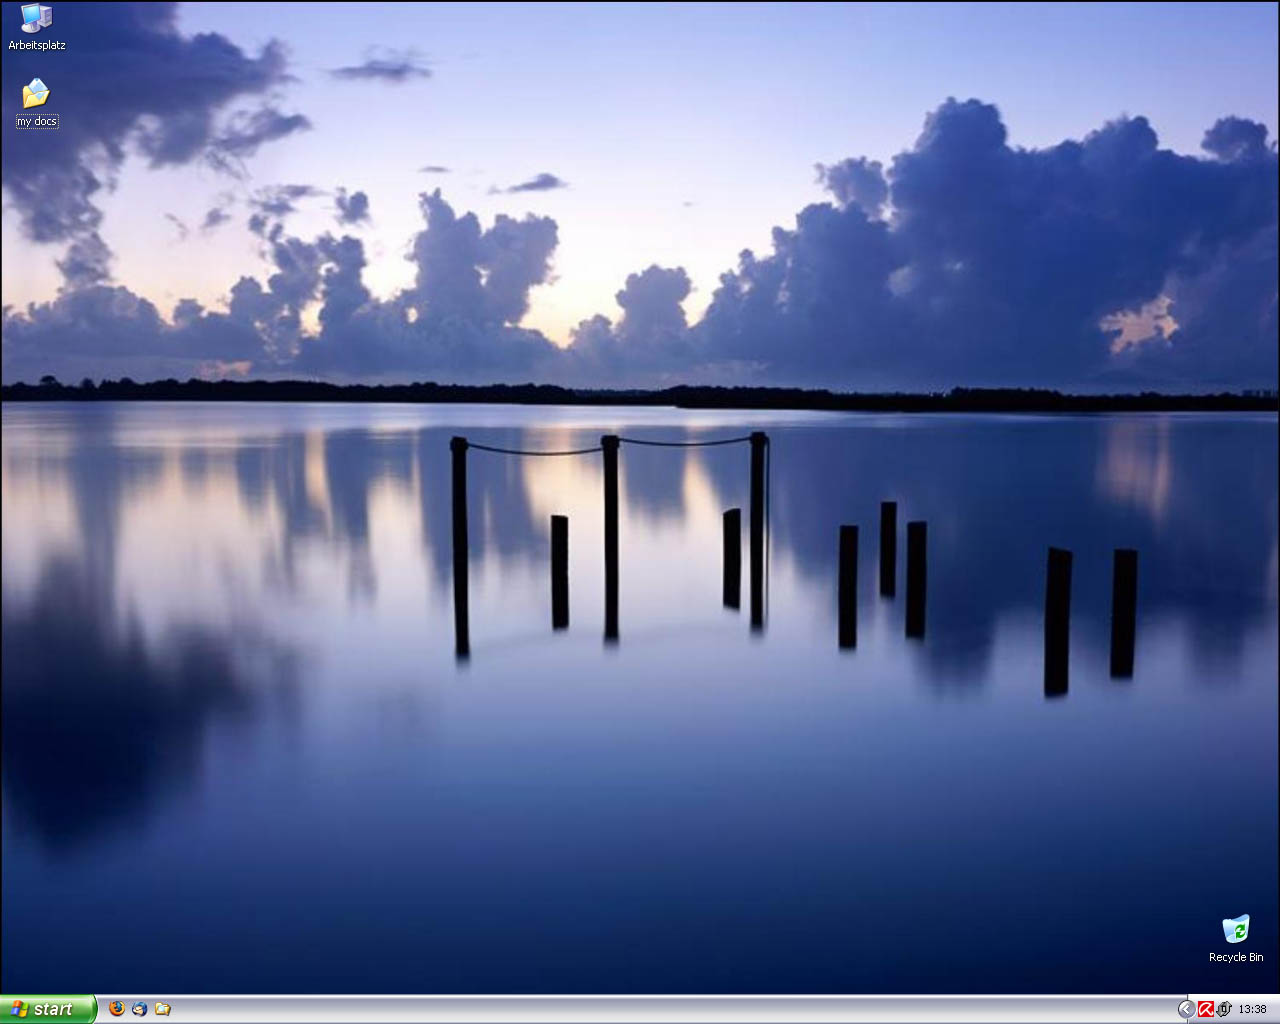1280x1024 pixels.
Task: Click the 'my docs' icon label
Action: click(x=37, y=121)
